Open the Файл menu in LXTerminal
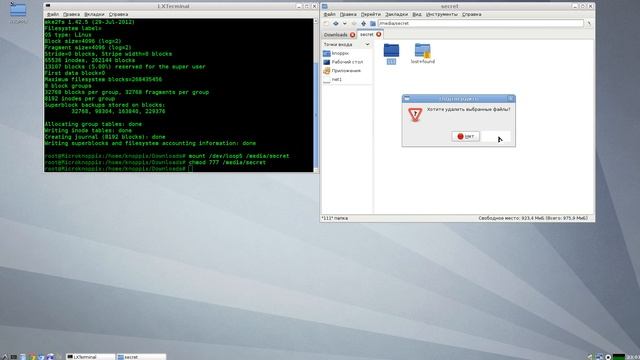Image resolution: width=640 pixels, height=360 pixels. point(53,14)
